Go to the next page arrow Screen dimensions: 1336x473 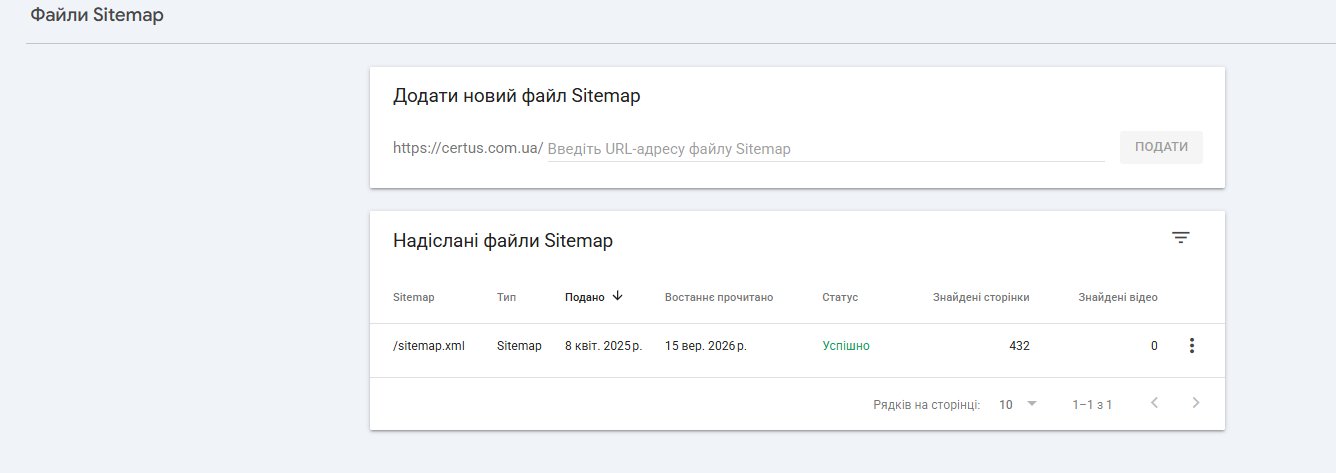pyautogui.click(x=1196, y=403)
